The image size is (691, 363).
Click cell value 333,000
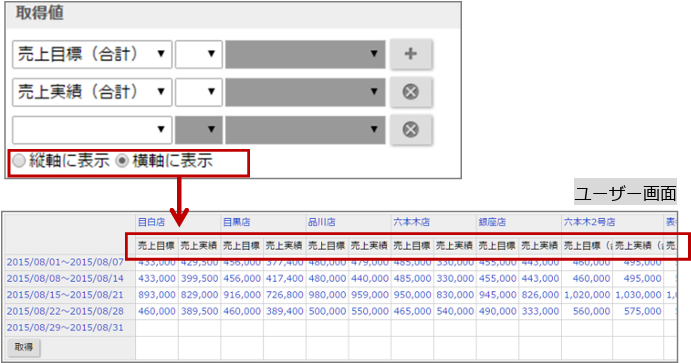point(540,311)
